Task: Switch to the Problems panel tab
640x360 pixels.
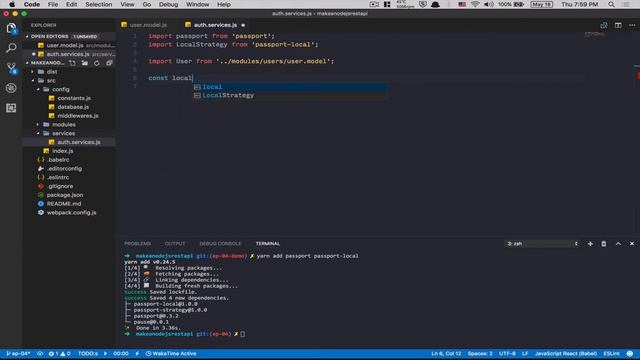Action: [x=137, y=244]
